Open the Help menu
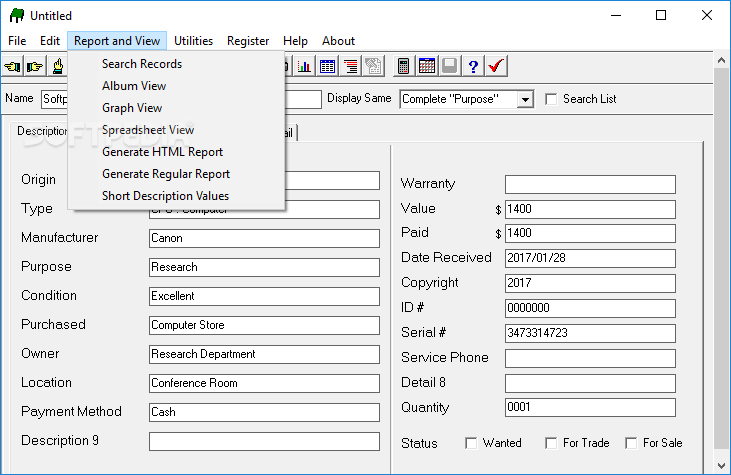 [296, 41]
